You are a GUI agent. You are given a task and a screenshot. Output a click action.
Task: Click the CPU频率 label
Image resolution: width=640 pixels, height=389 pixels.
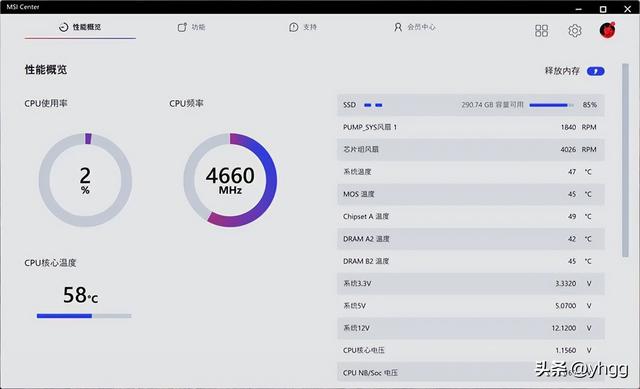(186, 104)
